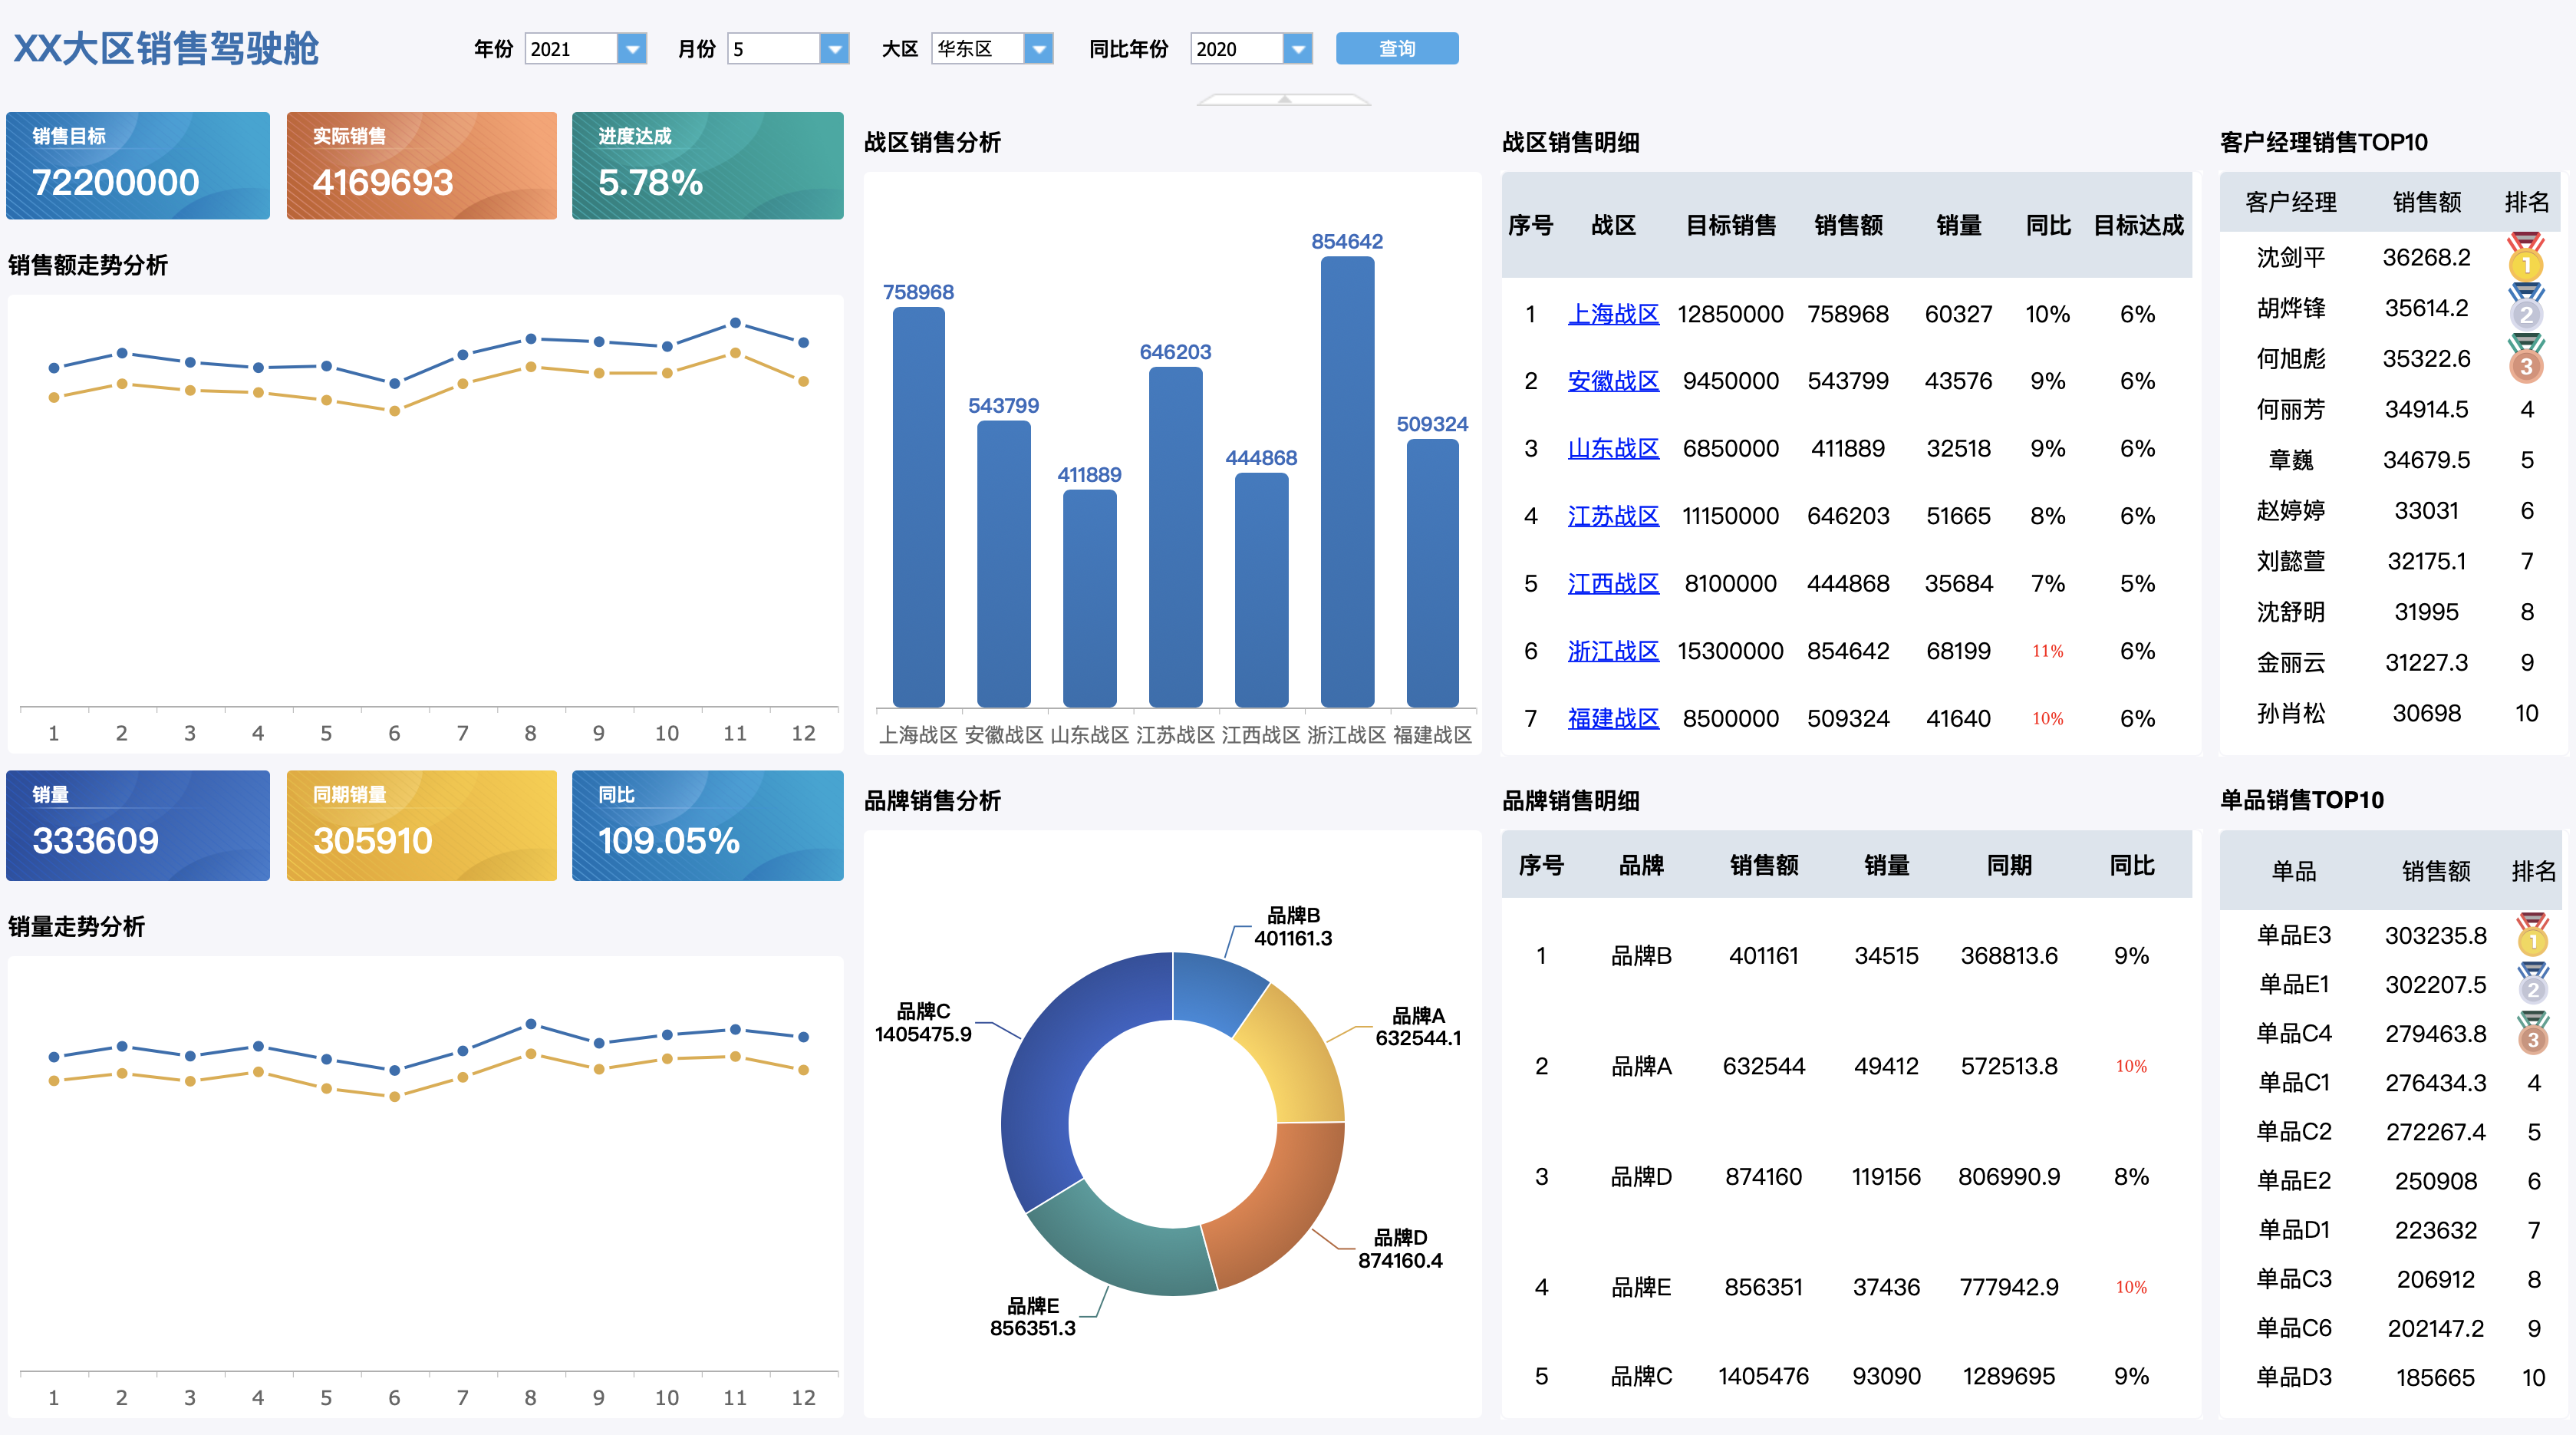Image resolution: width=2576 pixels, height=1435 pixels.
Task: Click the 实际销售 orange KPI card
Action: (x=421, y=165)
